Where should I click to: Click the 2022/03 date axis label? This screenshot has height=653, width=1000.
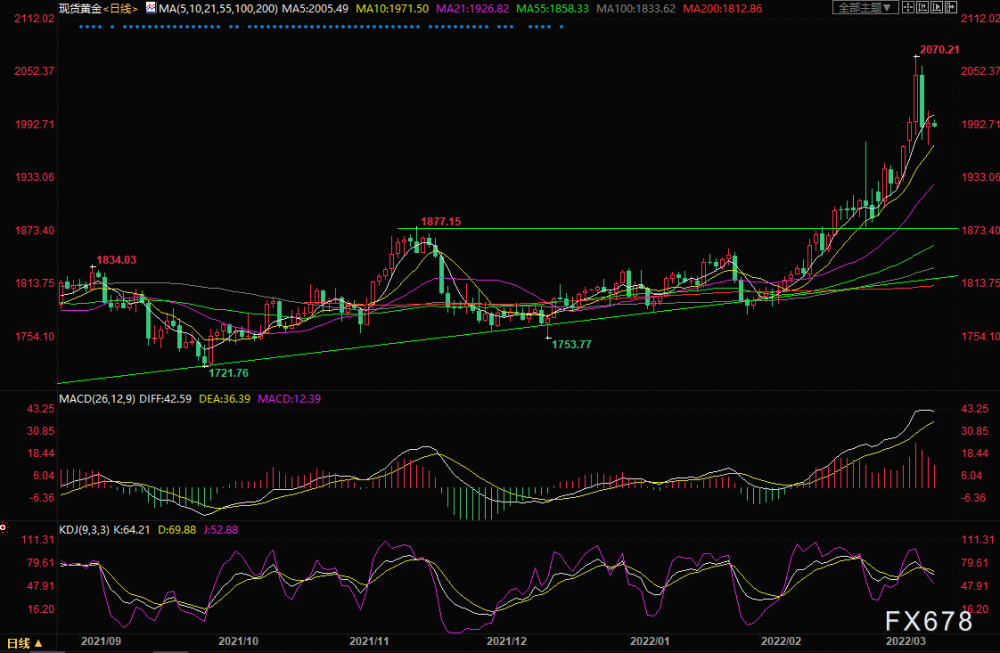[x=906, y=640]
